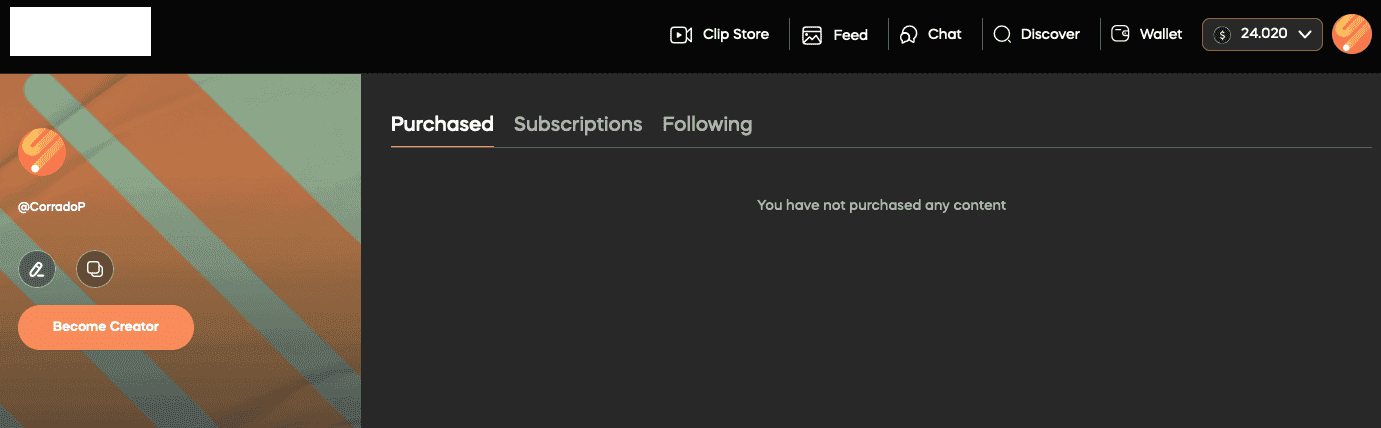Open the account avatar in the top-right corner

pyautogui.click(x=1352, y=35)
